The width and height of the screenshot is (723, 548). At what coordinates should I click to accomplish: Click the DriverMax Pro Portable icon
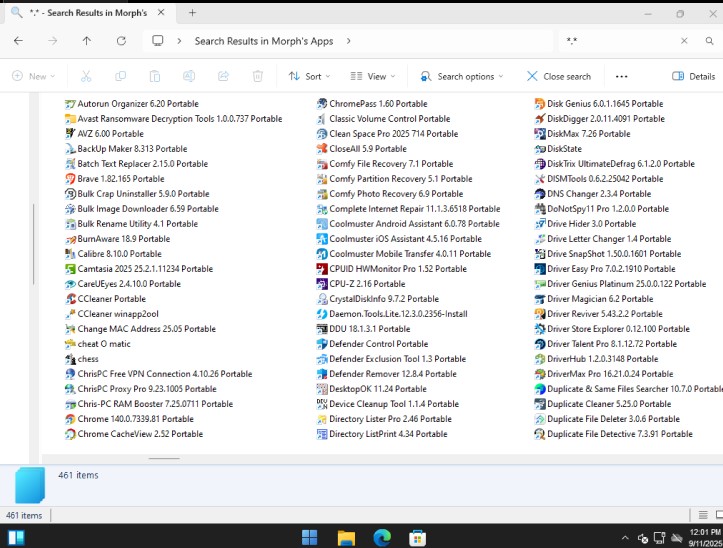(539, 374)
